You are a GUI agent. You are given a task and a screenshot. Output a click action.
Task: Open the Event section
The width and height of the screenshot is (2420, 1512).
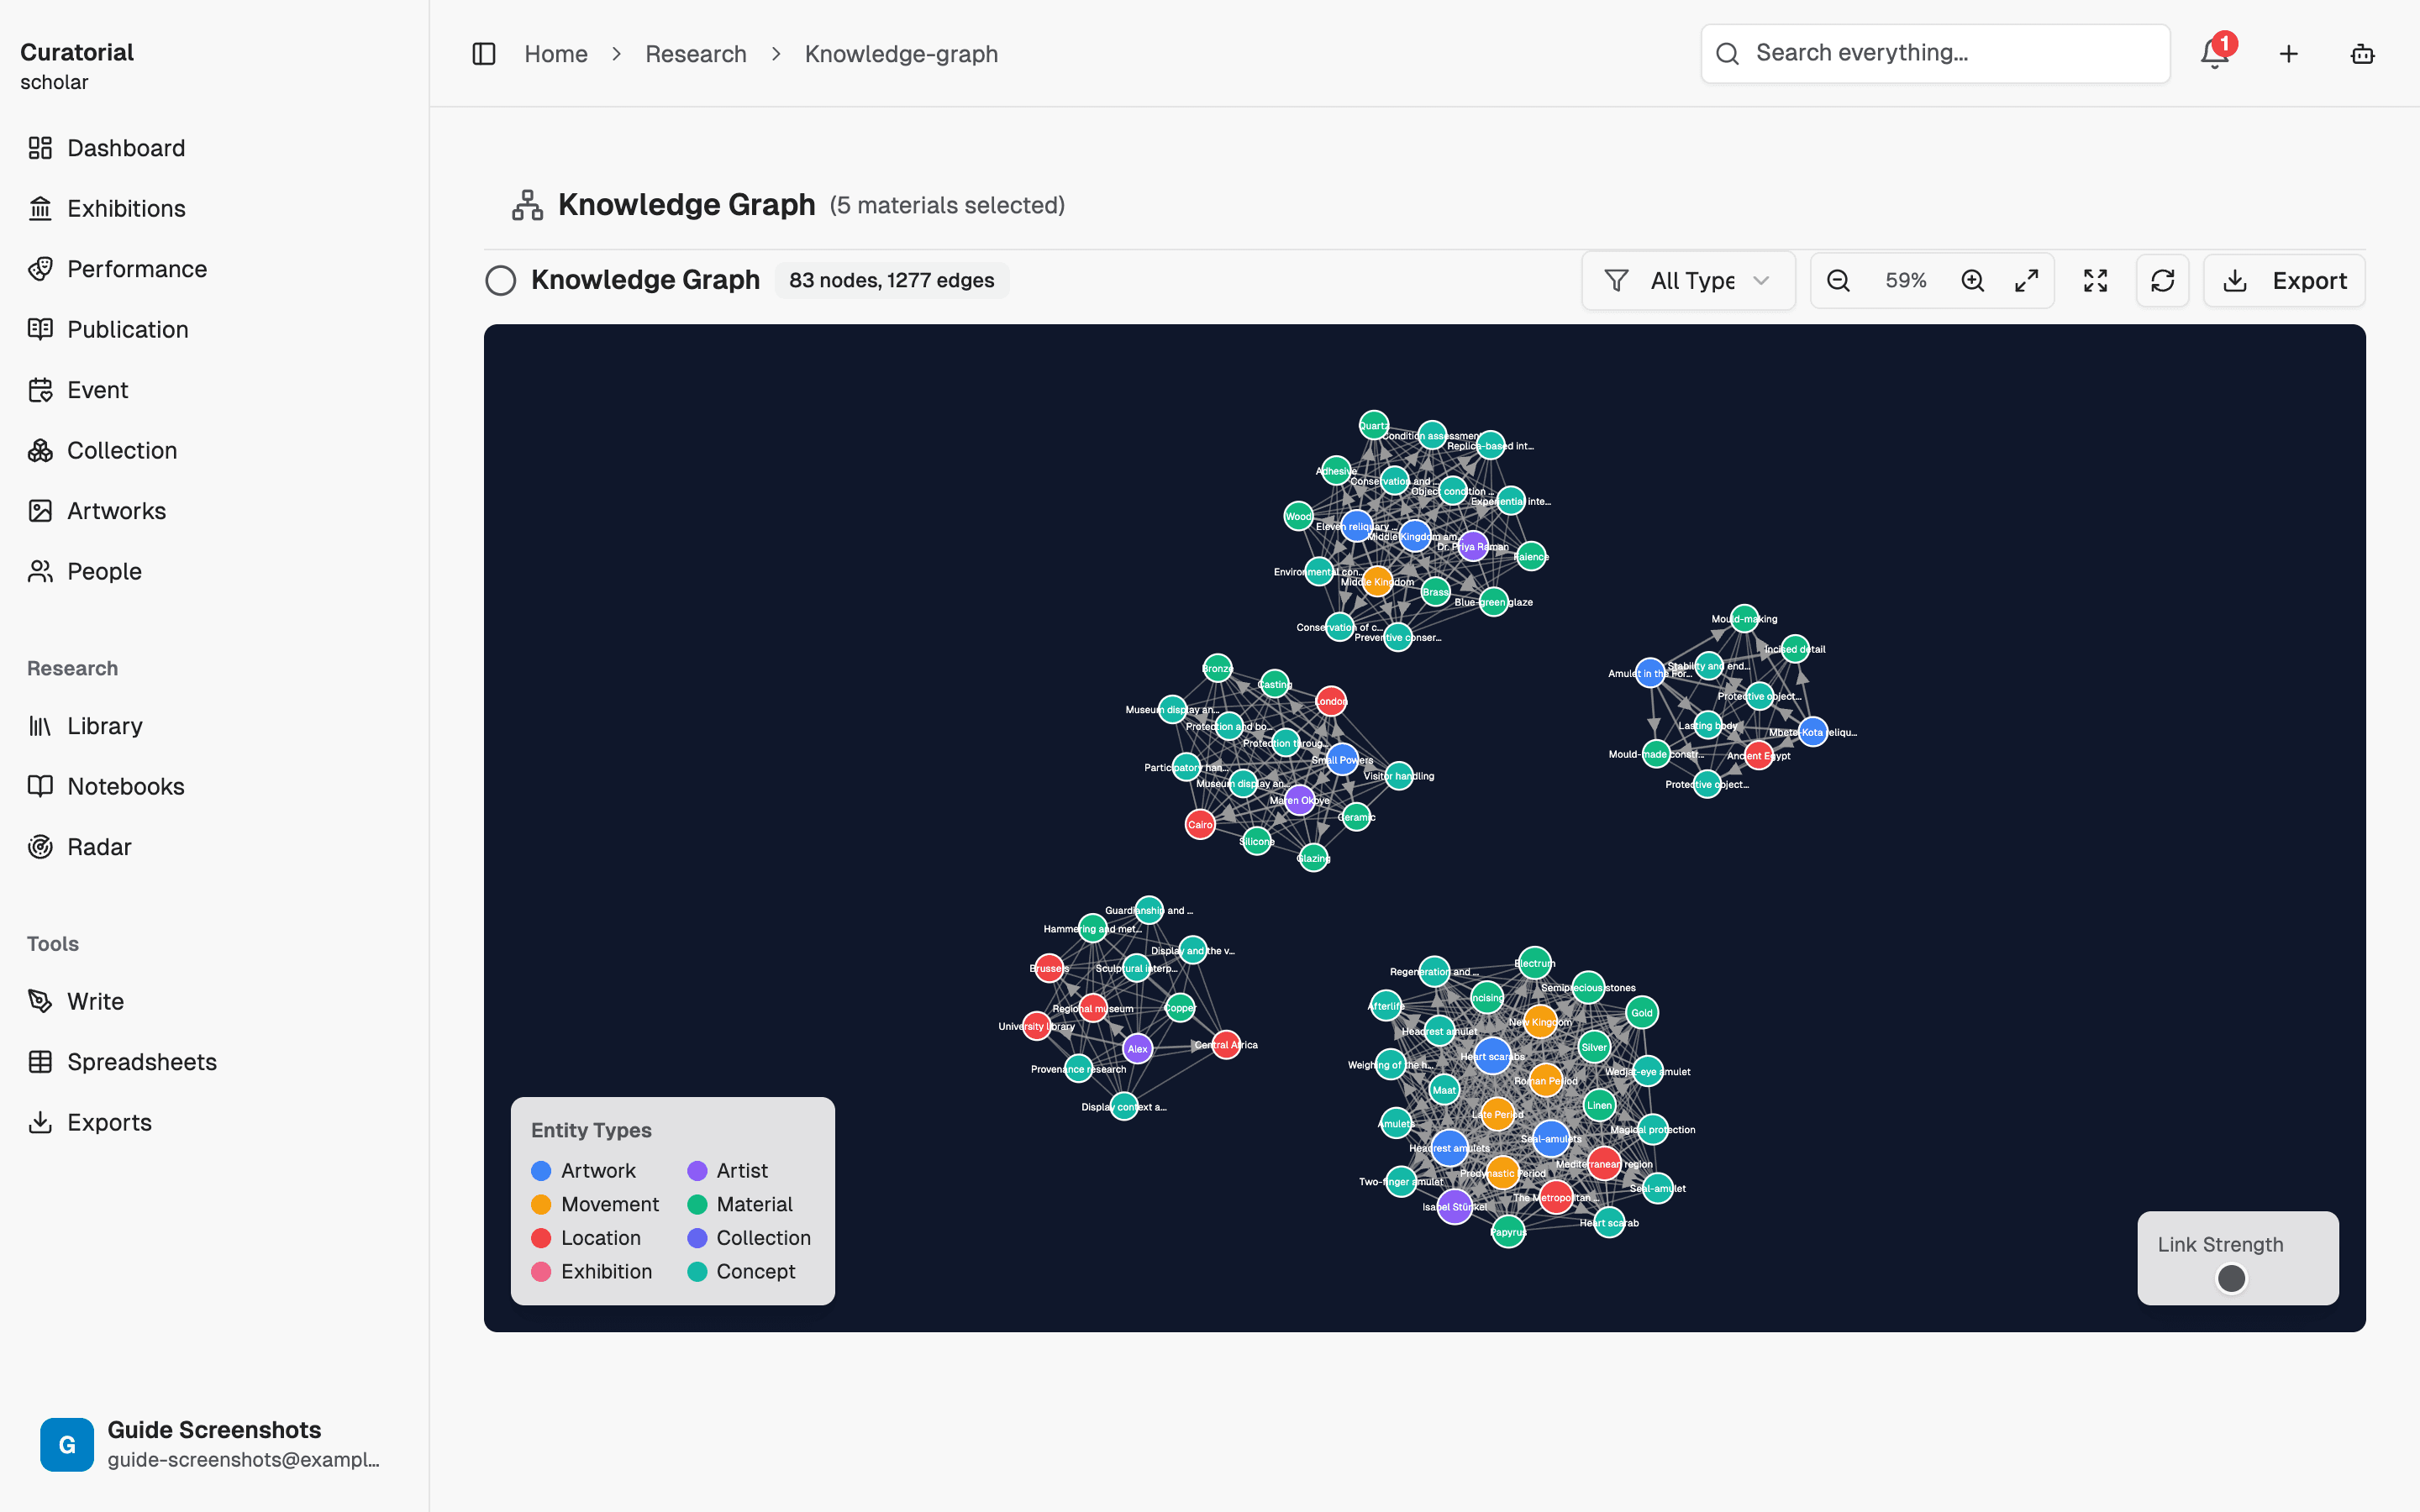[77, 390]
